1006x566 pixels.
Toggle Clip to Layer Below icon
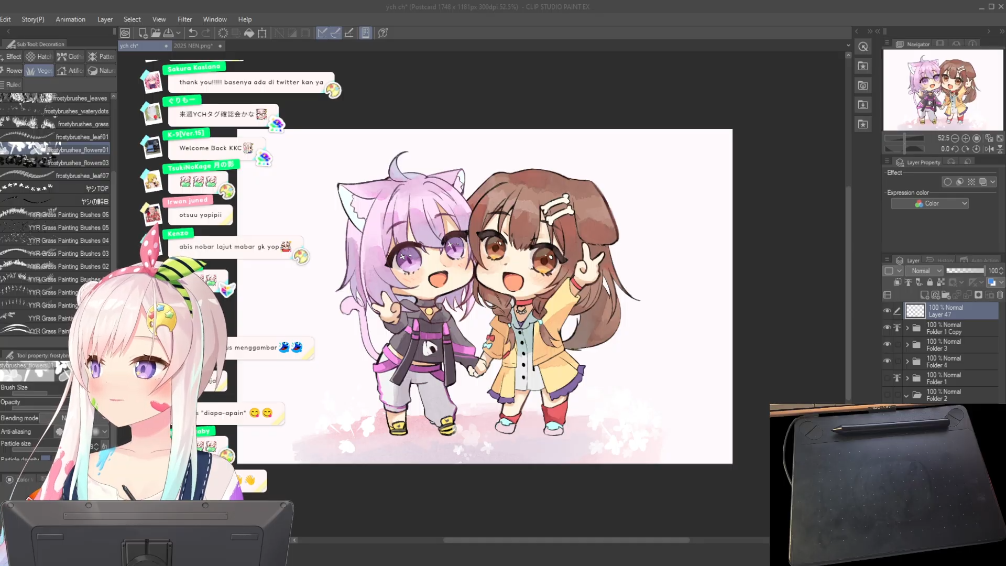898,282
